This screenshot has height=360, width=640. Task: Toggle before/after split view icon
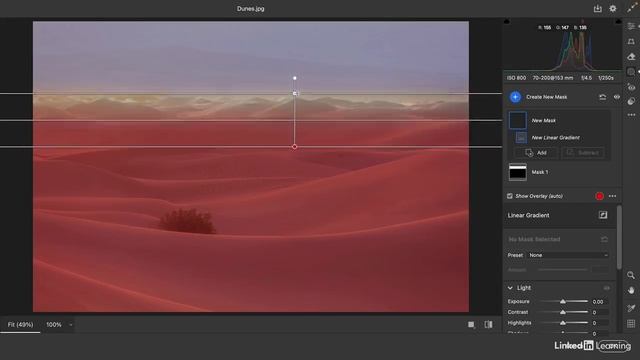tap(488, 324)
